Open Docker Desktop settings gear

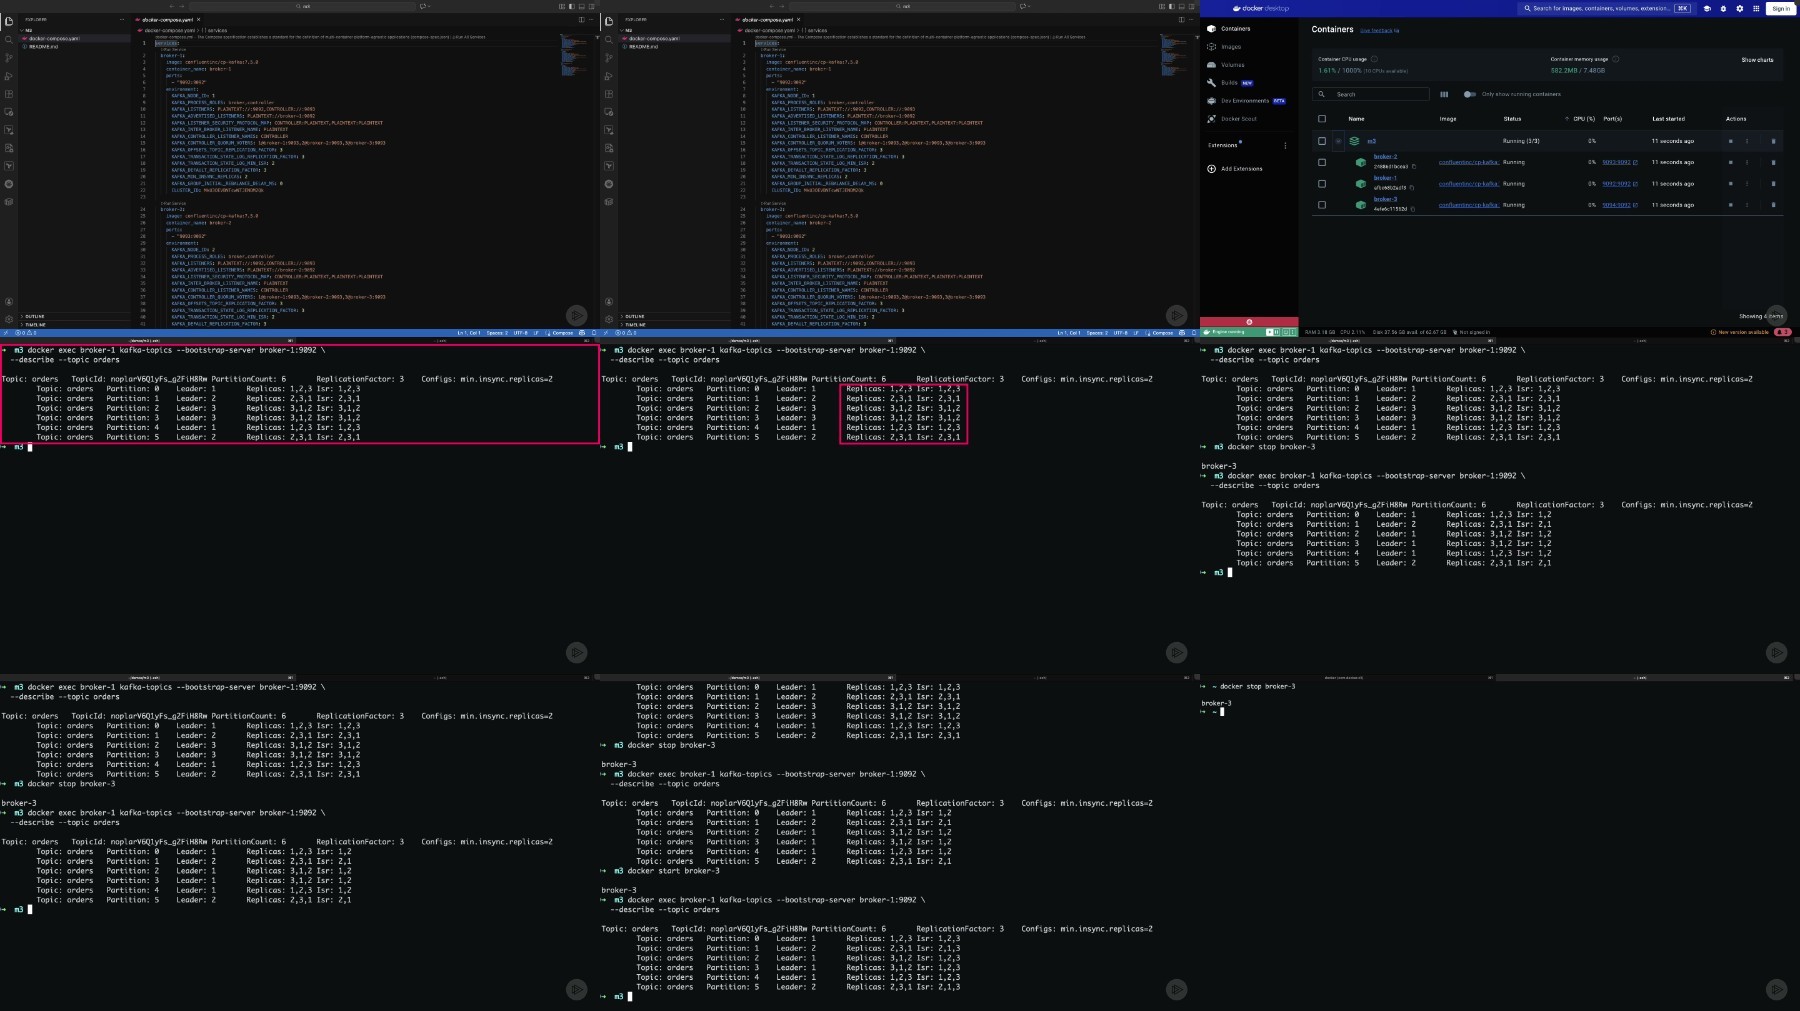point(1739,8)
